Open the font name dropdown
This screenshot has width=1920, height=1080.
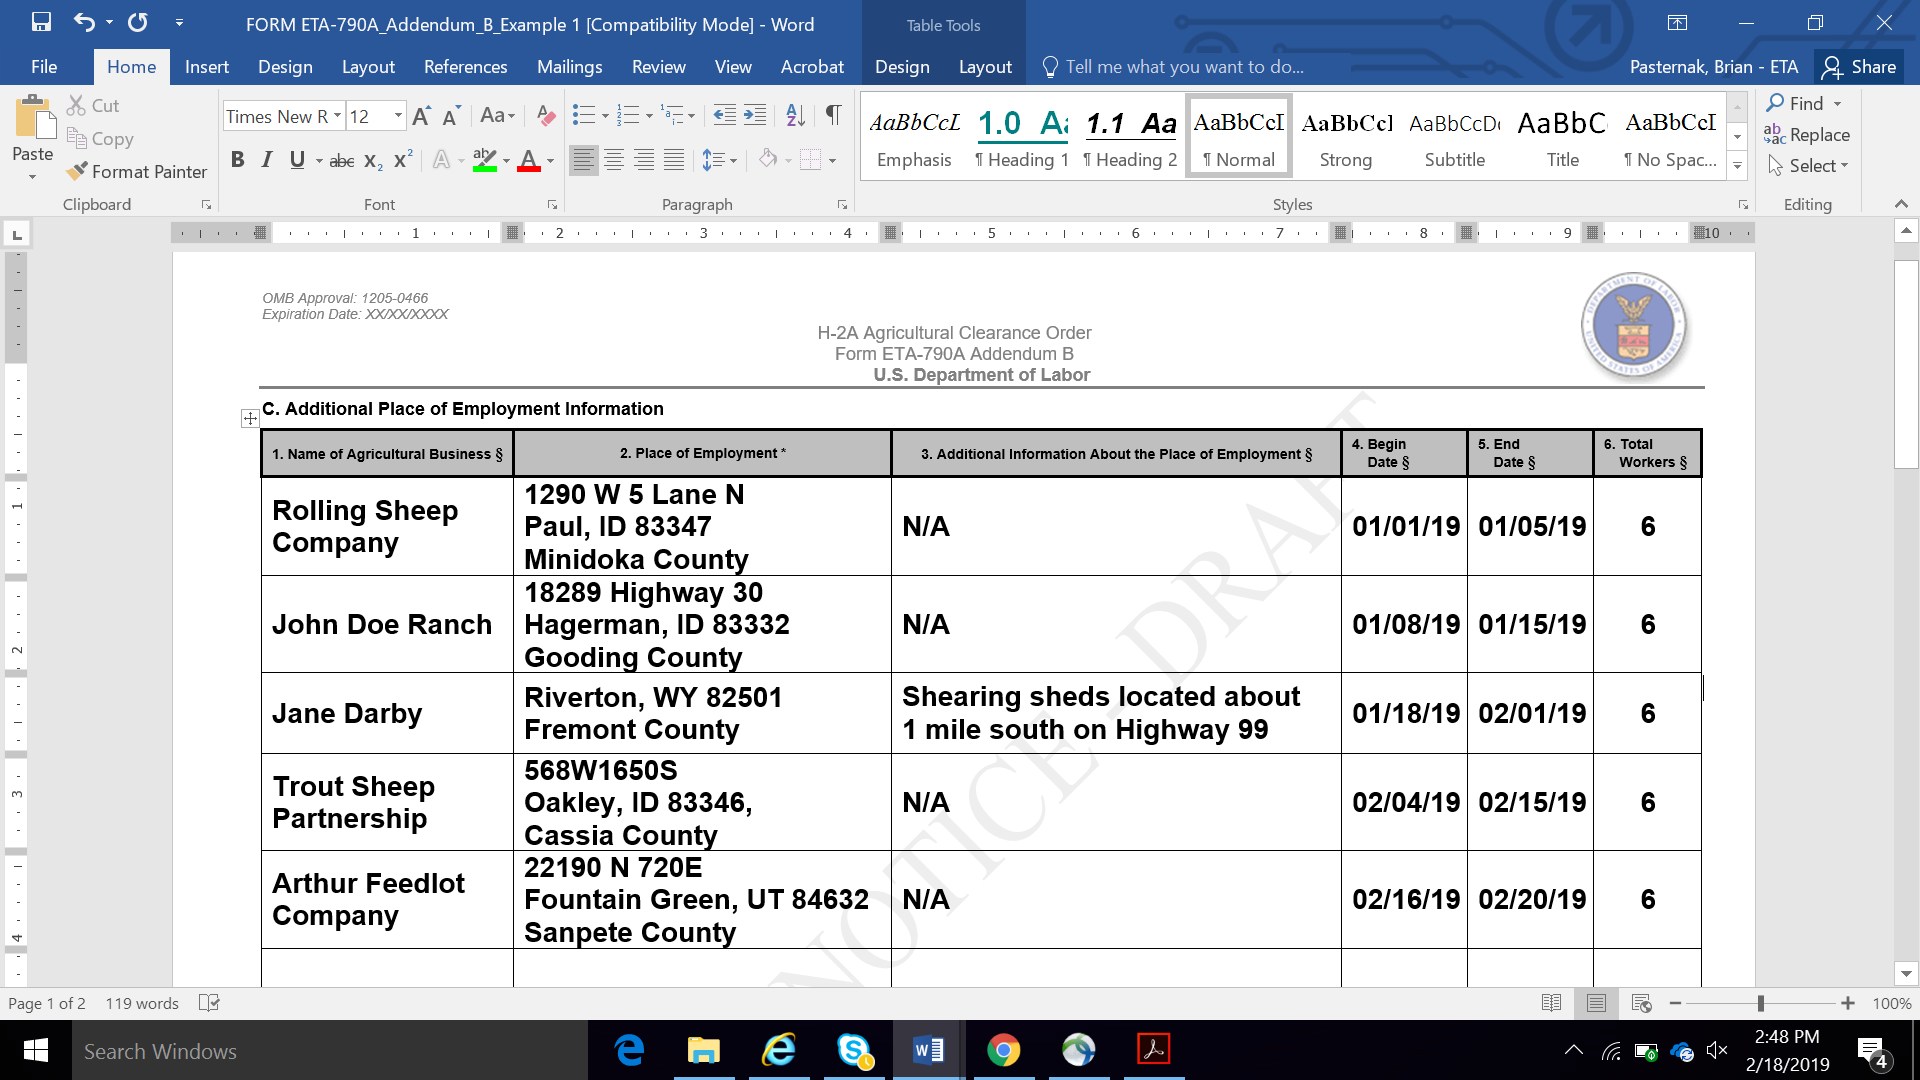tap(337, 117)
